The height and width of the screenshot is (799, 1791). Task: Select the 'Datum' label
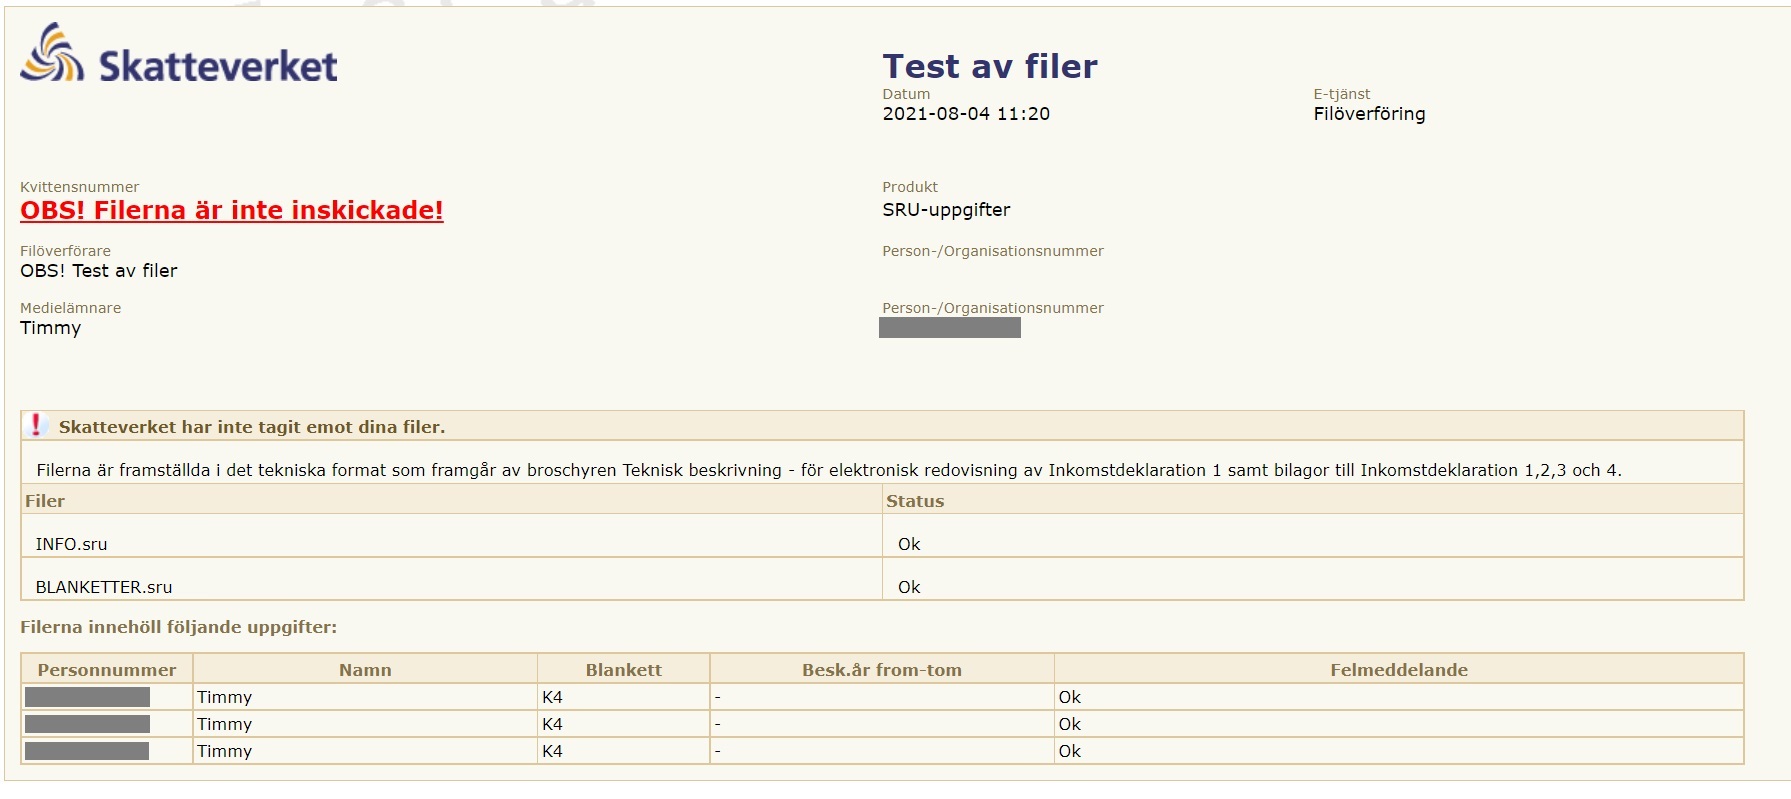pyautogui.click(x=906, y=94)
